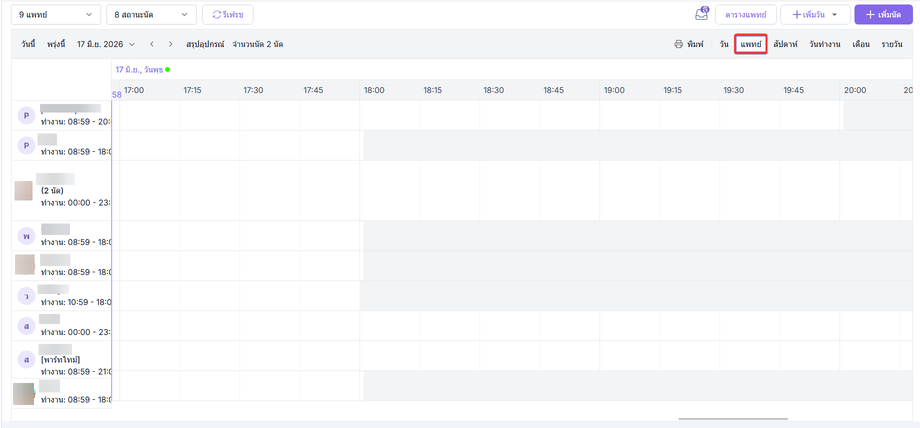
Task: Go to next day with right chevron
Action: (171, 44)
